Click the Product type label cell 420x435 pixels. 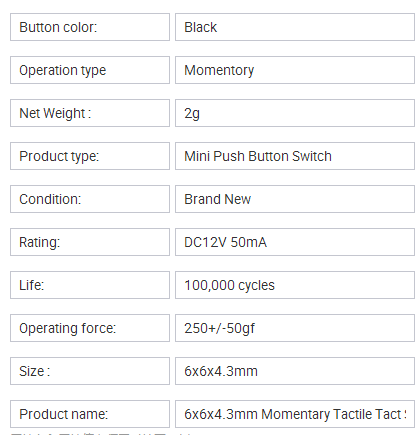(90, 156)
